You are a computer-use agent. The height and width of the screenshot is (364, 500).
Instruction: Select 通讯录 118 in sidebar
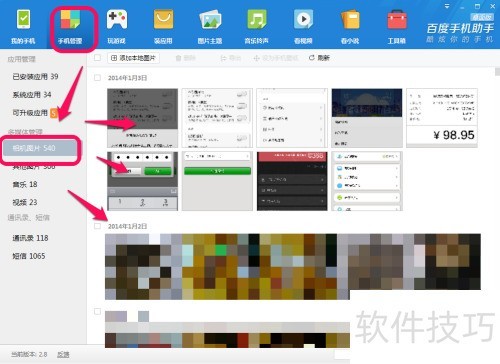(30, 238)
